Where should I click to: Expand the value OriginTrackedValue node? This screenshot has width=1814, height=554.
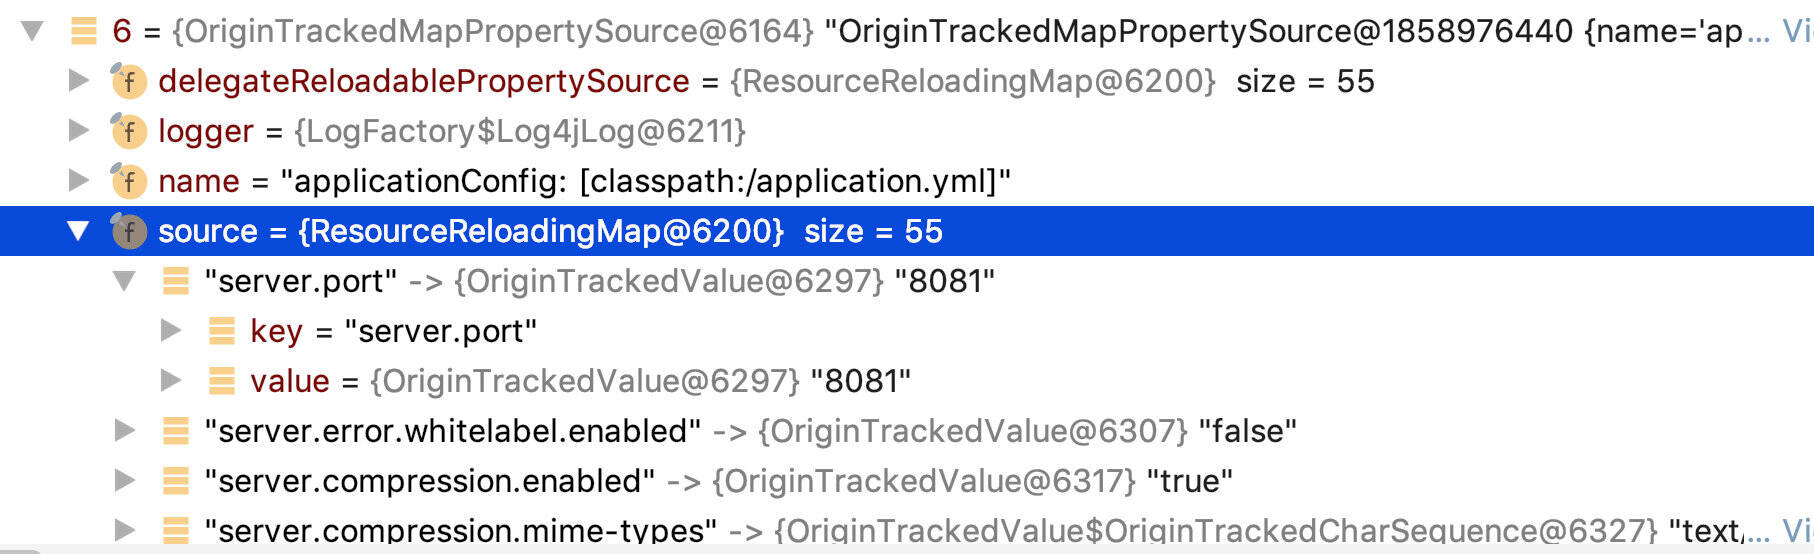pyautogui.click(x=171, y=381)
